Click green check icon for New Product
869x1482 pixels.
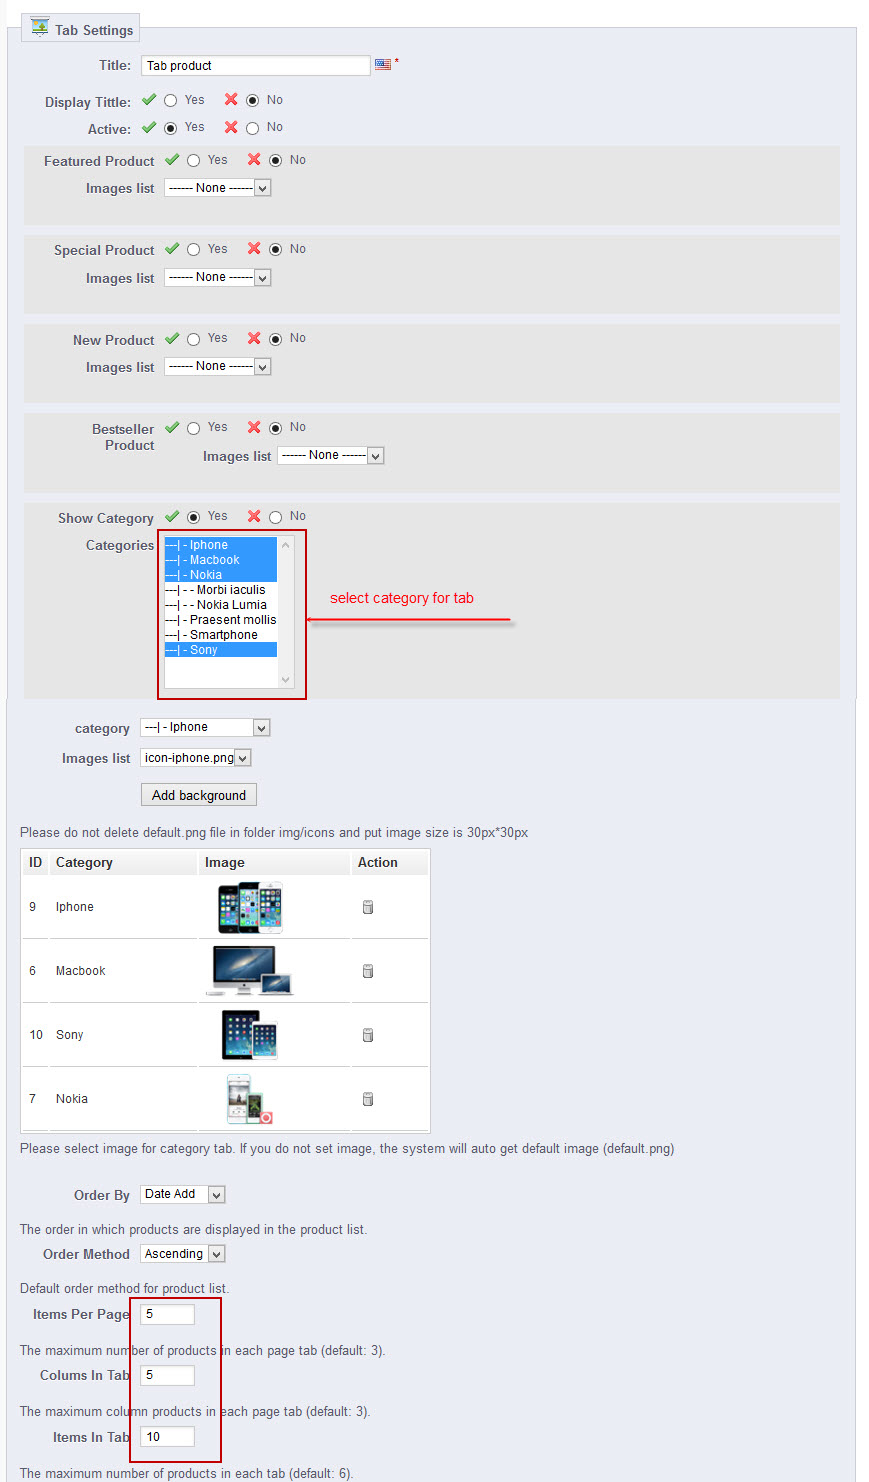(172, 338)
